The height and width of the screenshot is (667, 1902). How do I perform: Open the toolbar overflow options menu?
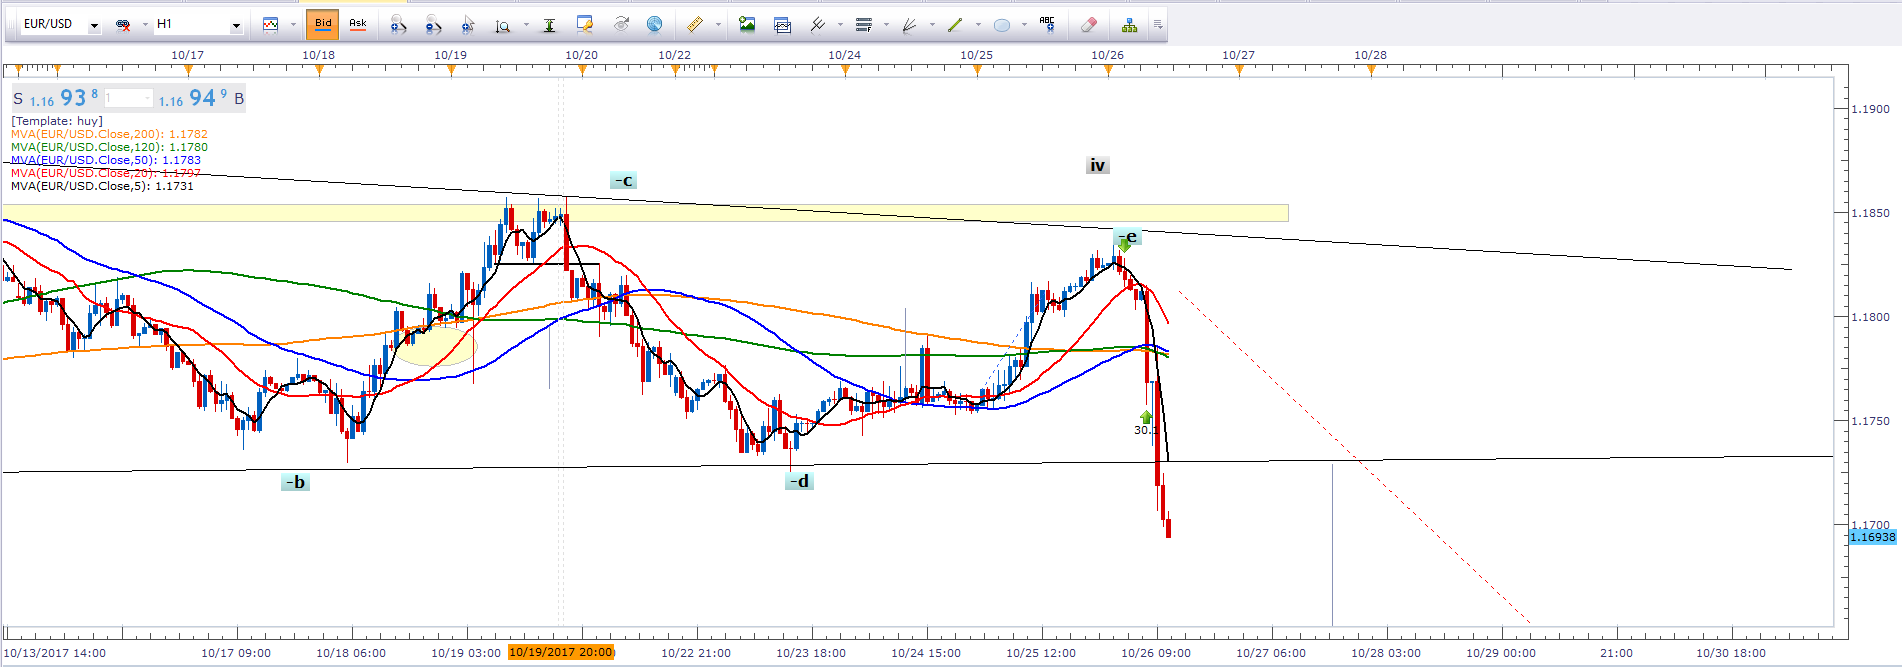(1158, 25)
